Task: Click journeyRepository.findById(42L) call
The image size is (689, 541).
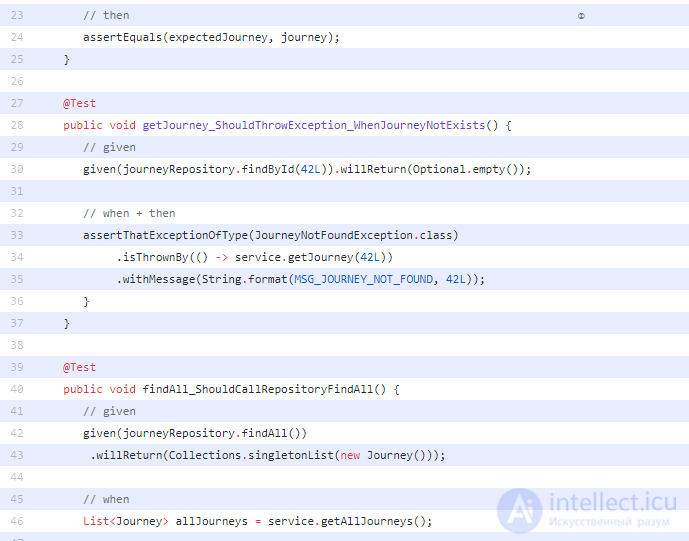Action: (225, 169)
